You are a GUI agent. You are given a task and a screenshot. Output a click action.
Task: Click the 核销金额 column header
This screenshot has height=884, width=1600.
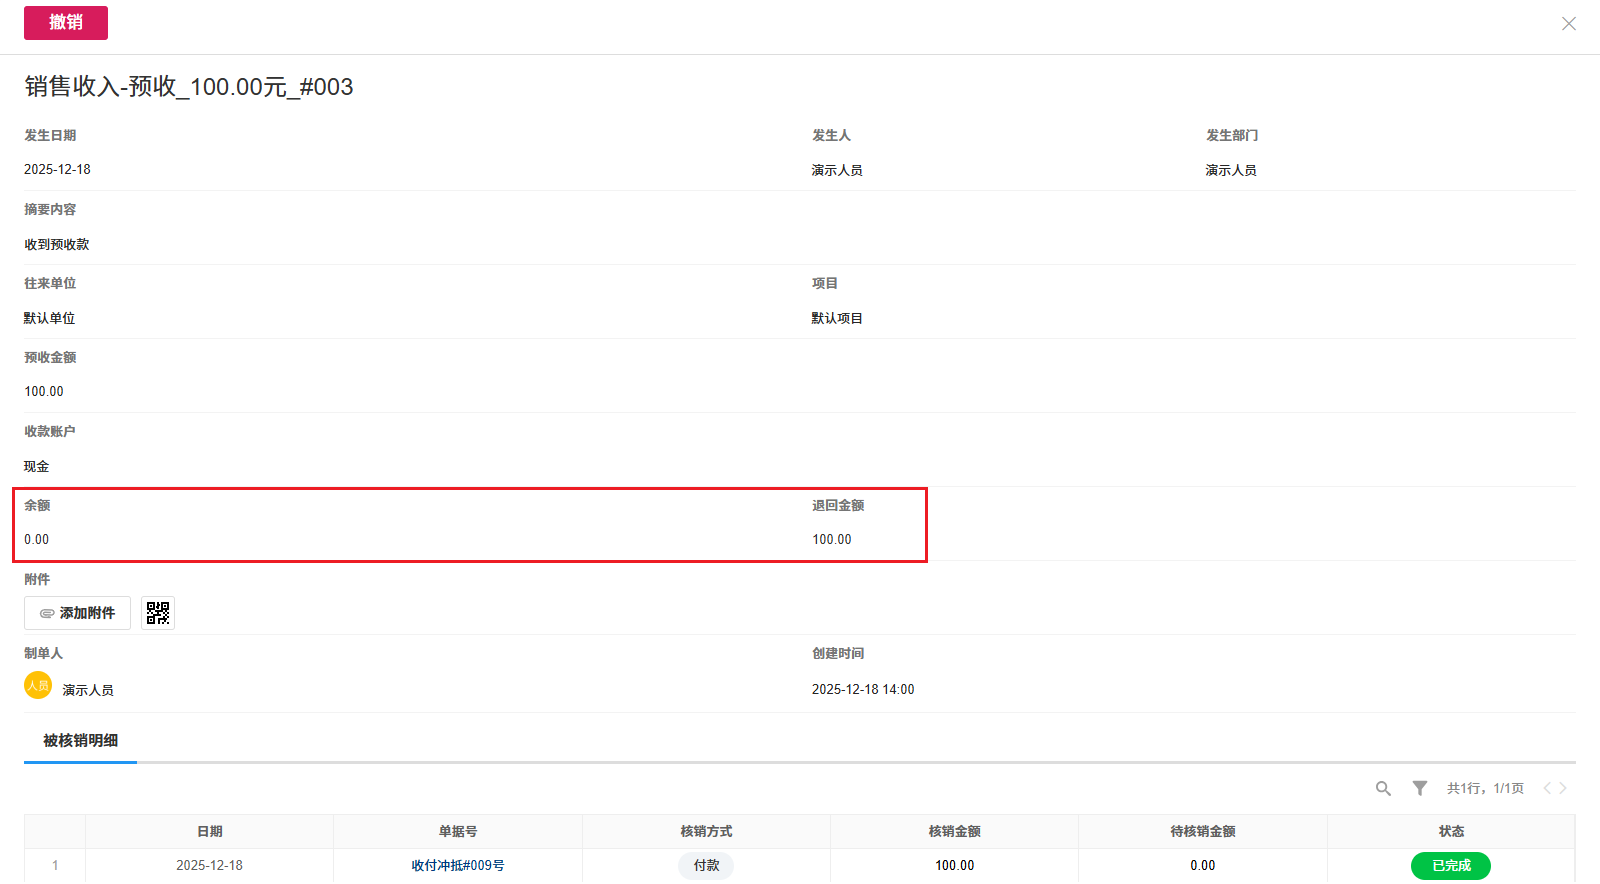tap(954, 832)
